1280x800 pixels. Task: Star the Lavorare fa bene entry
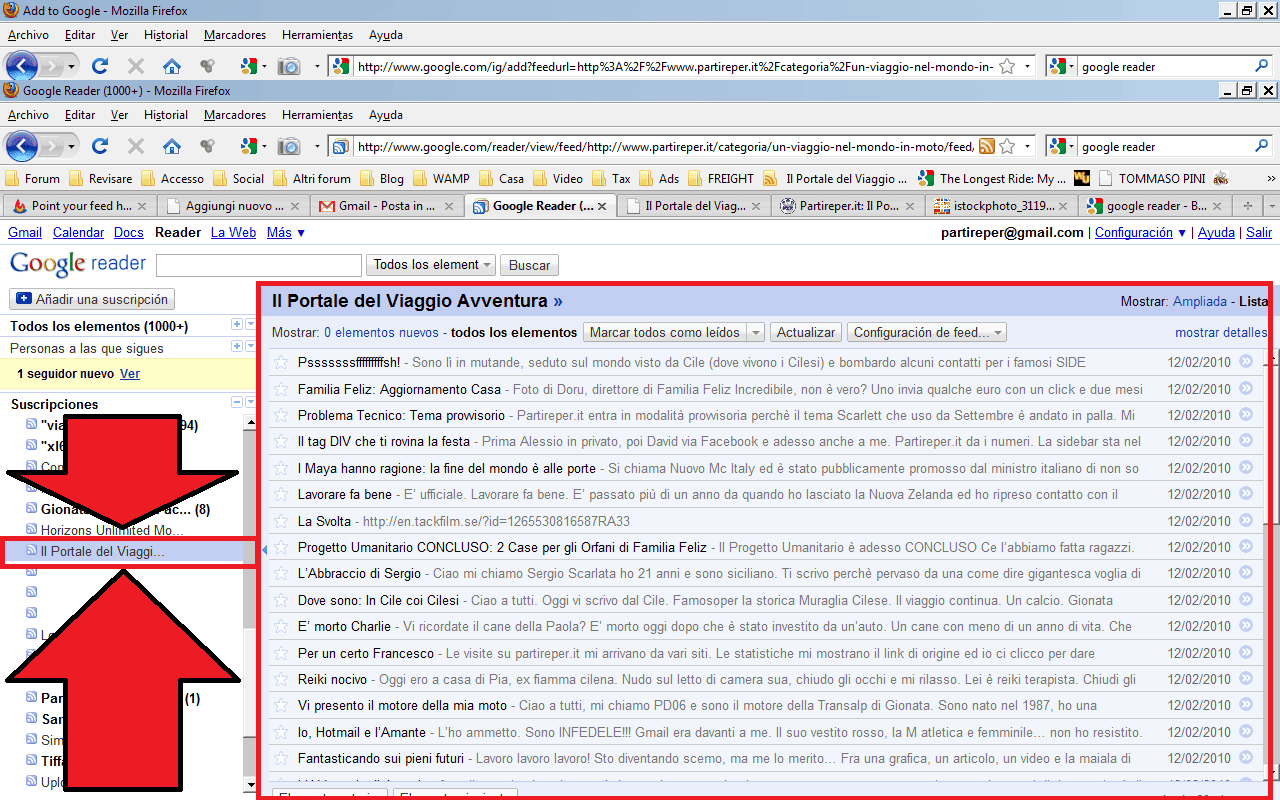point(281,494)
